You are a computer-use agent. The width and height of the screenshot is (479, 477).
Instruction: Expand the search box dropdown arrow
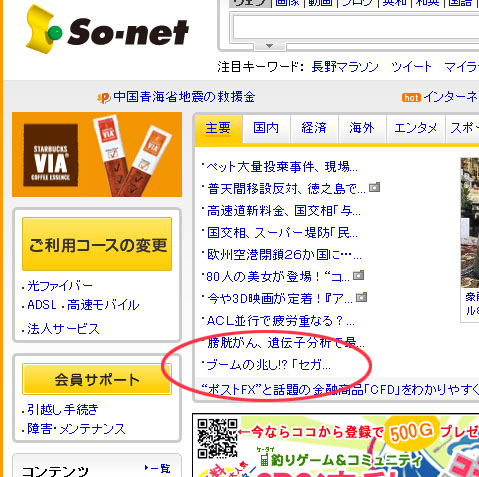tap(270, 46)
